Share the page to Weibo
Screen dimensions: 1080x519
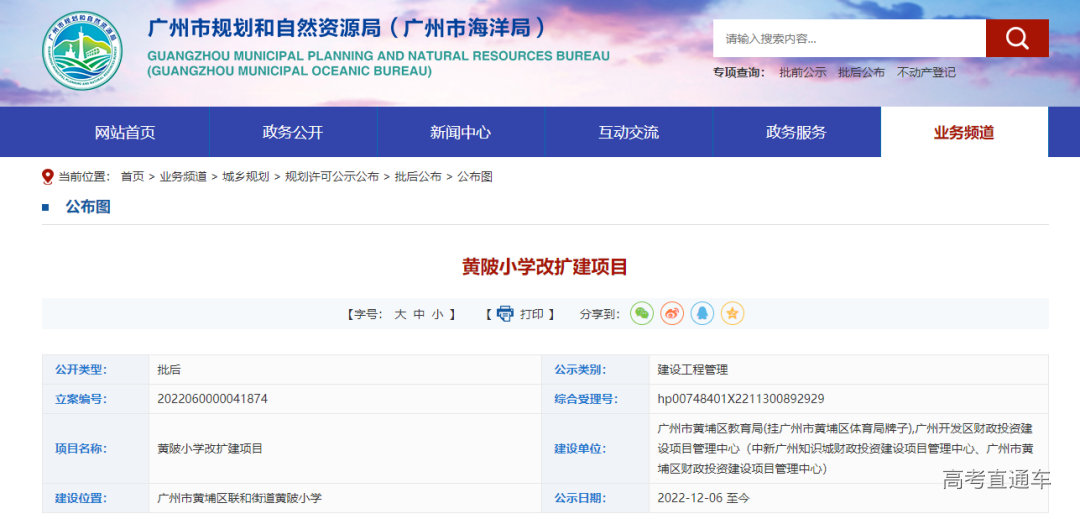(672, 314)
